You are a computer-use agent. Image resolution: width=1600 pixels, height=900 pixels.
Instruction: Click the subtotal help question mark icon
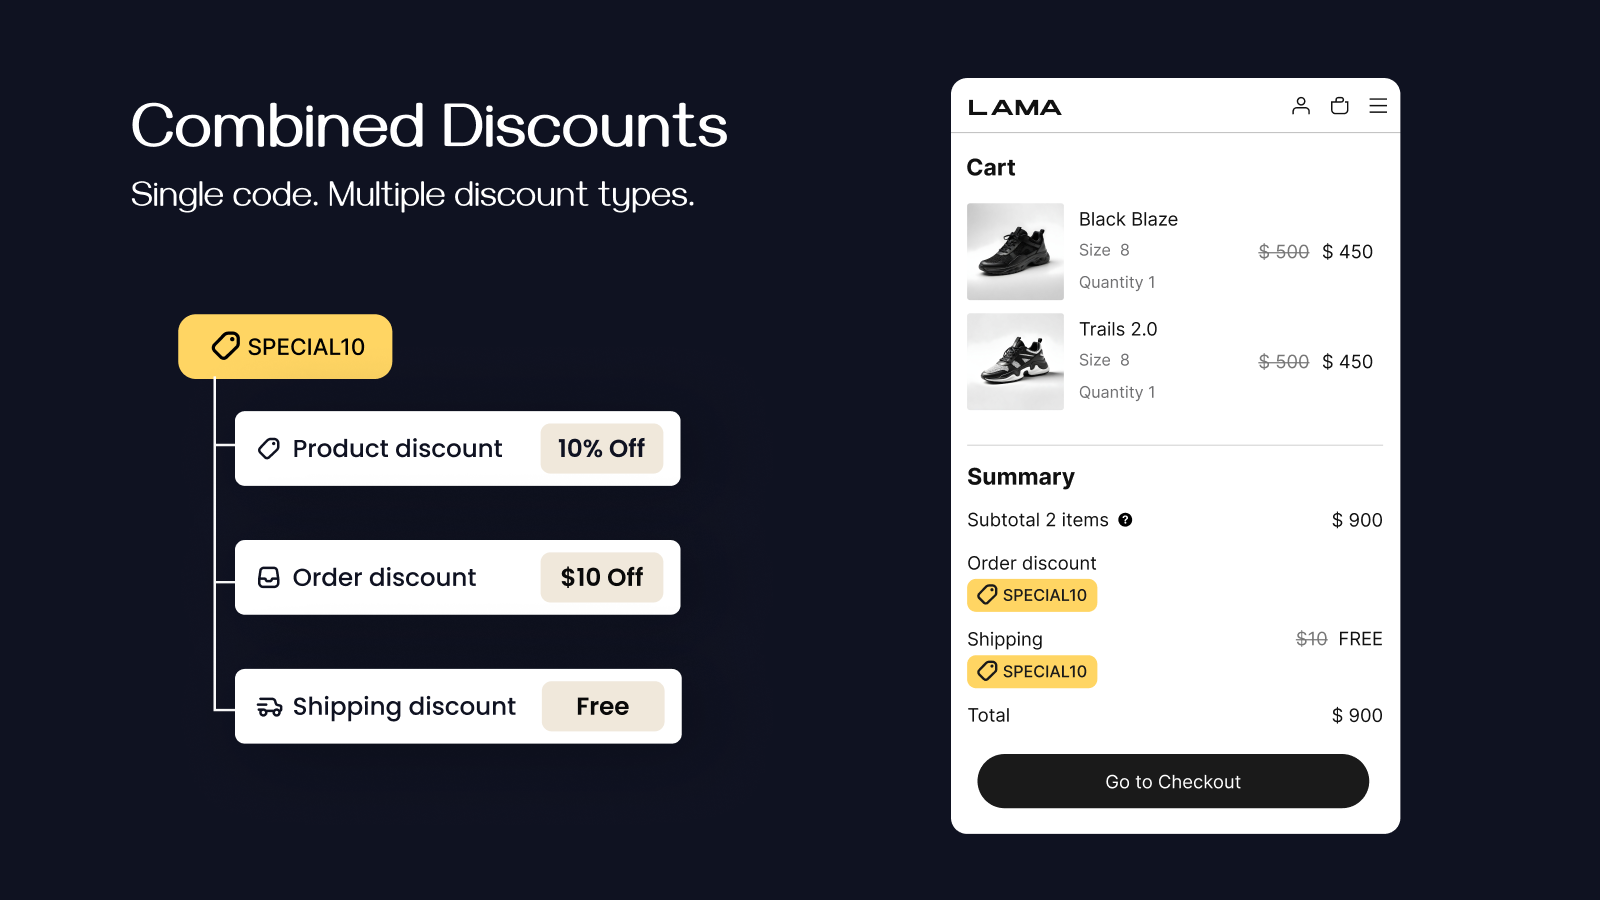[1125, 520]
